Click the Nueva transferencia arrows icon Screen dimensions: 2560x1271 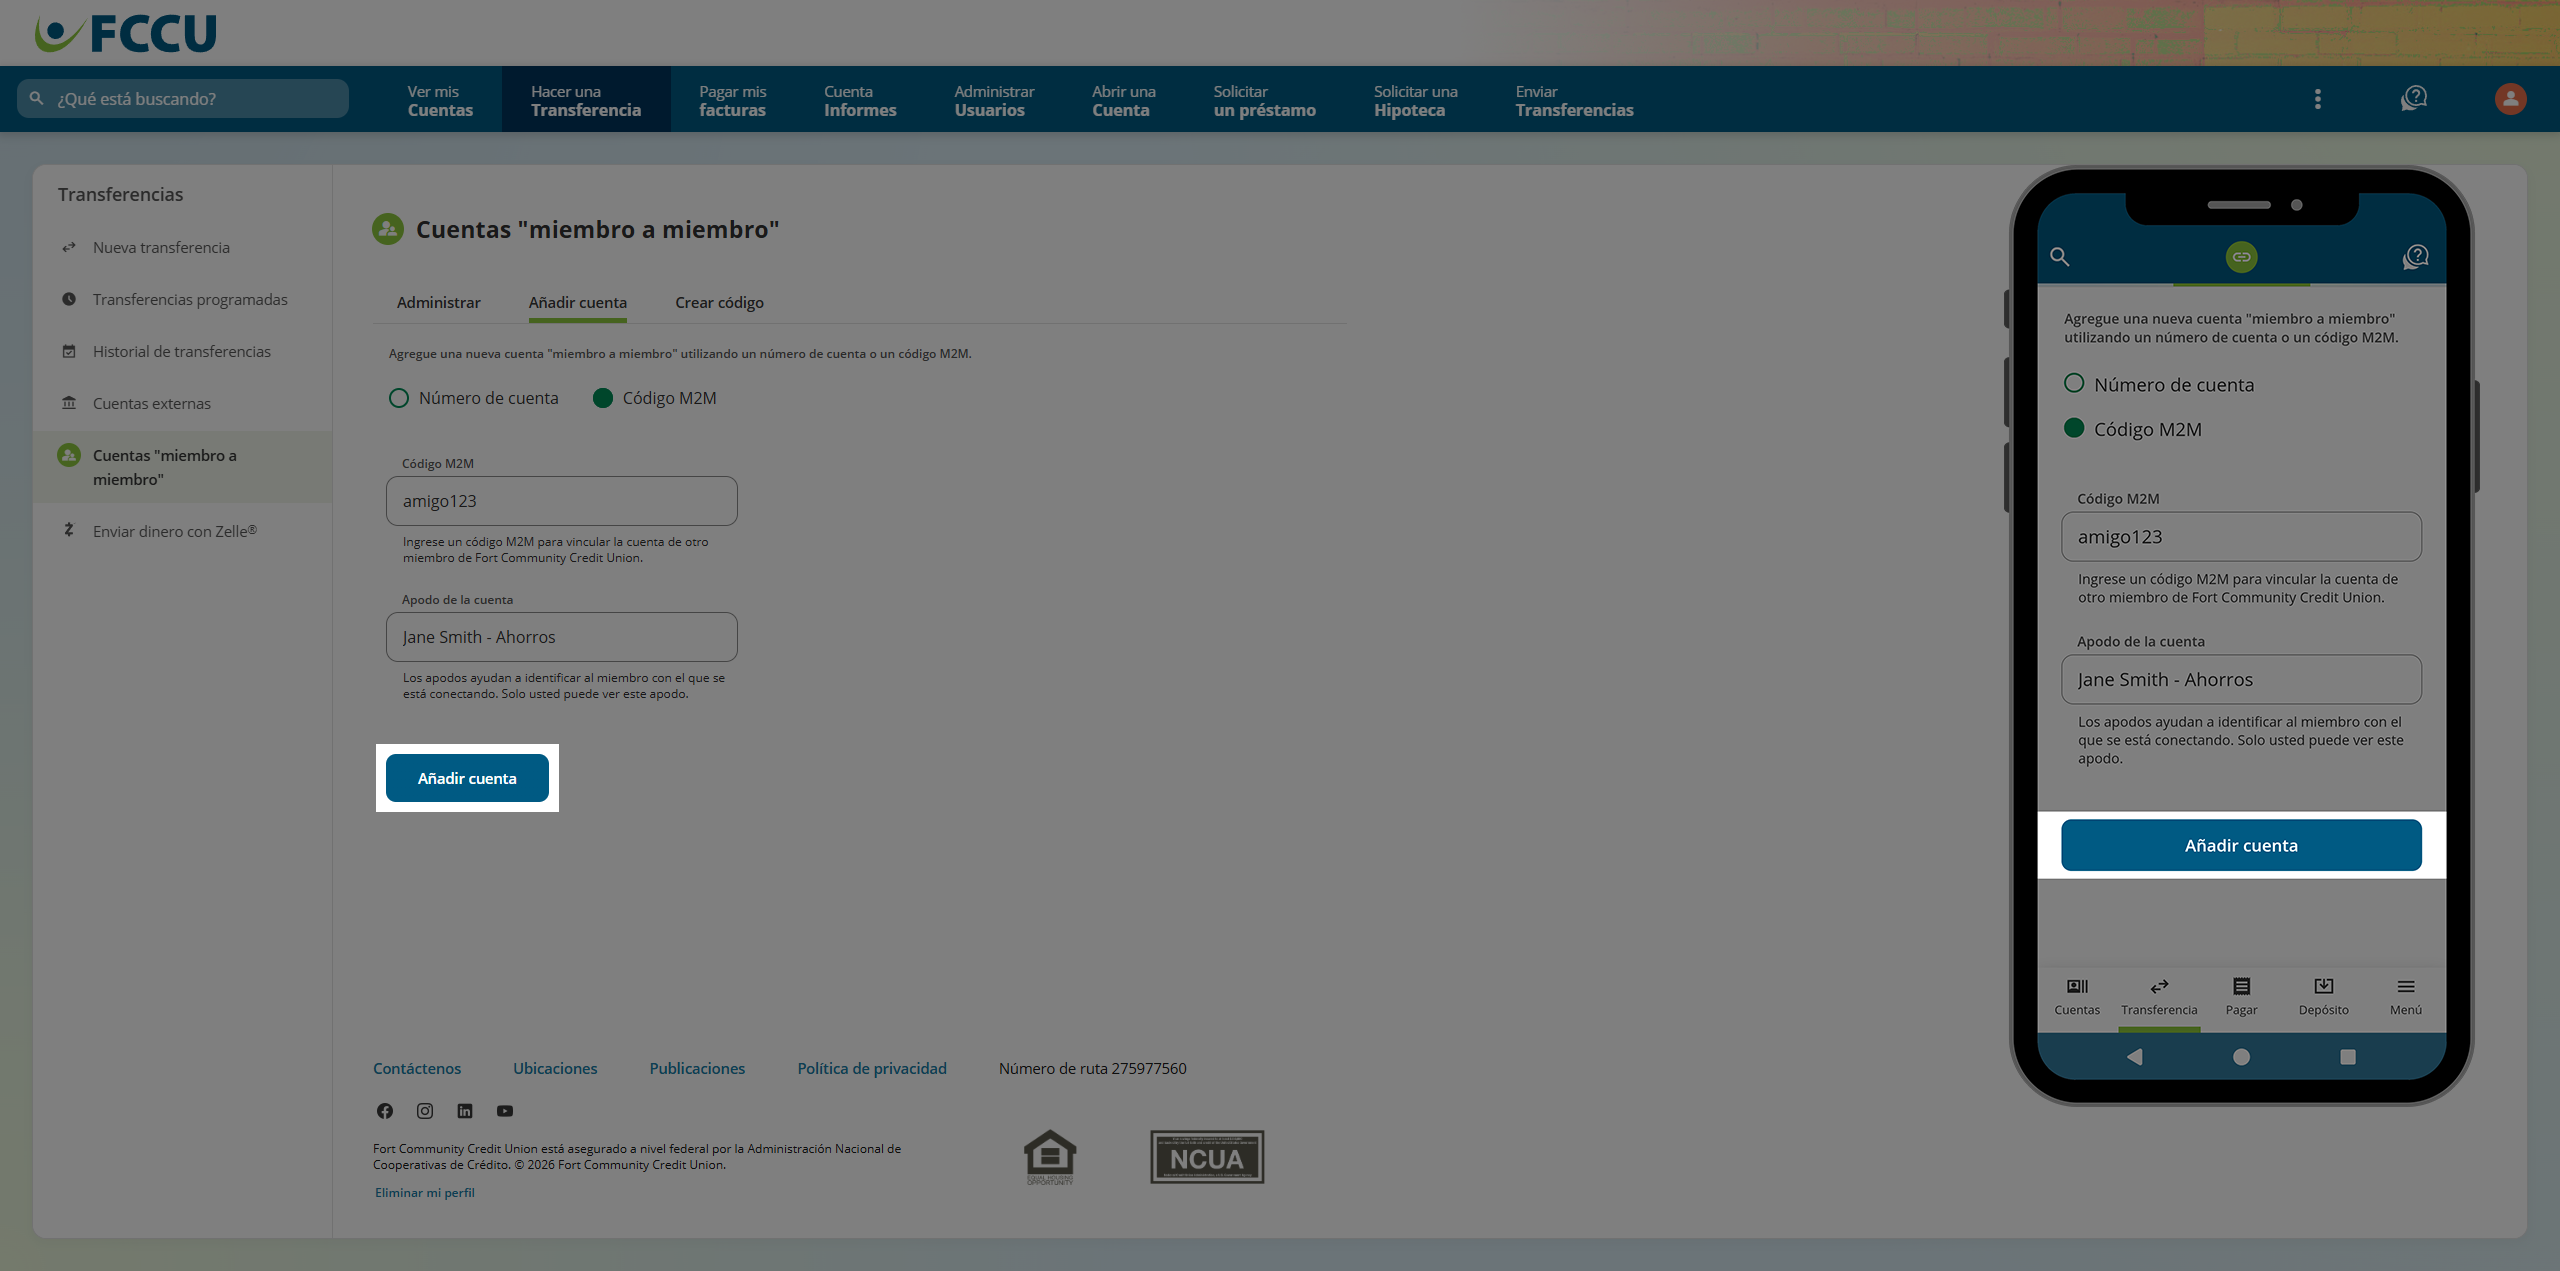[x=69, y=247]
